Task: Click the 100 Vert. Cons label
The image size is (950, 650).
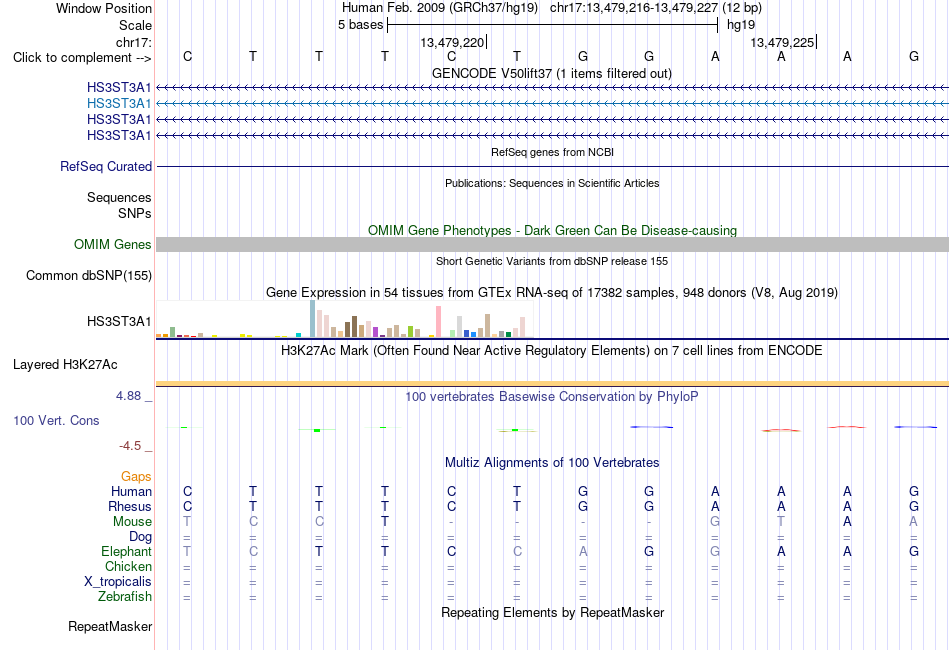Action: [x=56, y=420]
